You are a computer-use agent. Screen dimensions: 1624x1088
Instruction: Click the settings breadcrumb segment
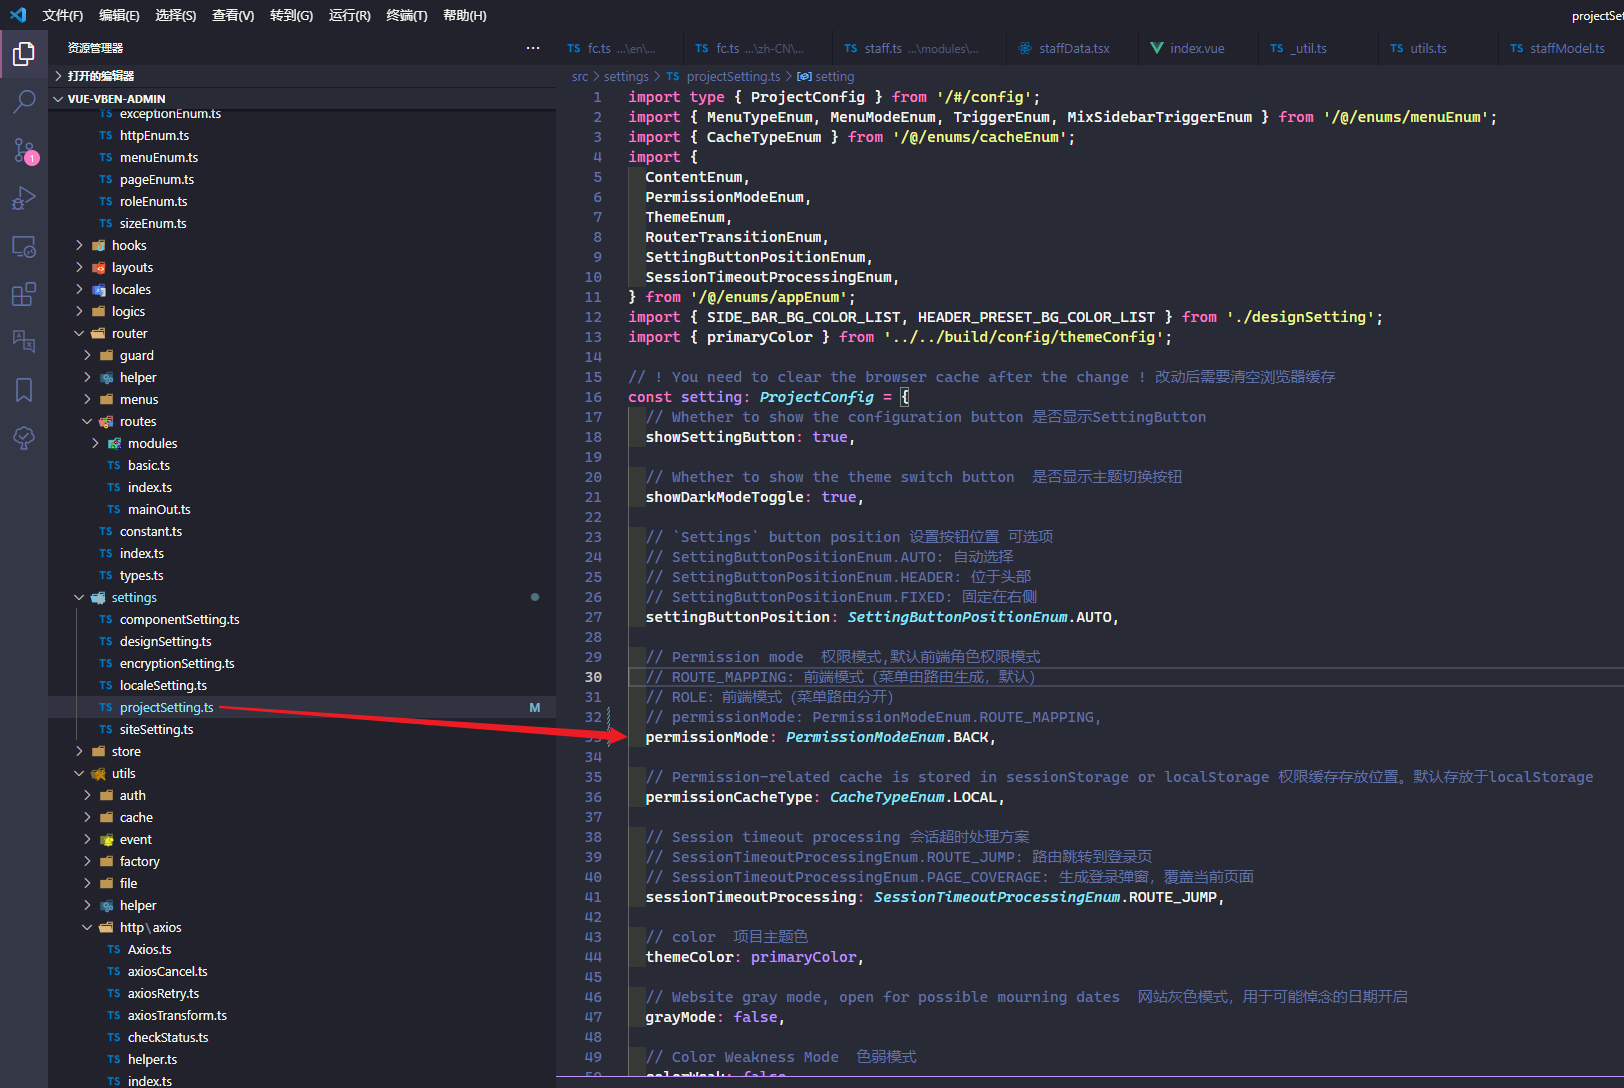[x=626, y=76]
